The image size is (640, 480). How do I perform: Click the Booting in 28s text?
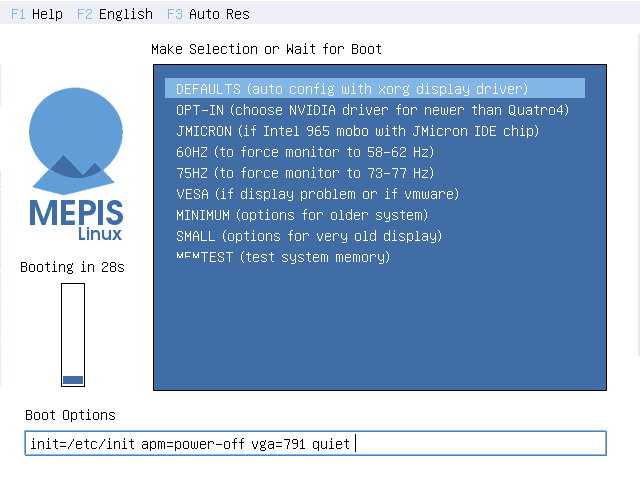coord(72,267)
